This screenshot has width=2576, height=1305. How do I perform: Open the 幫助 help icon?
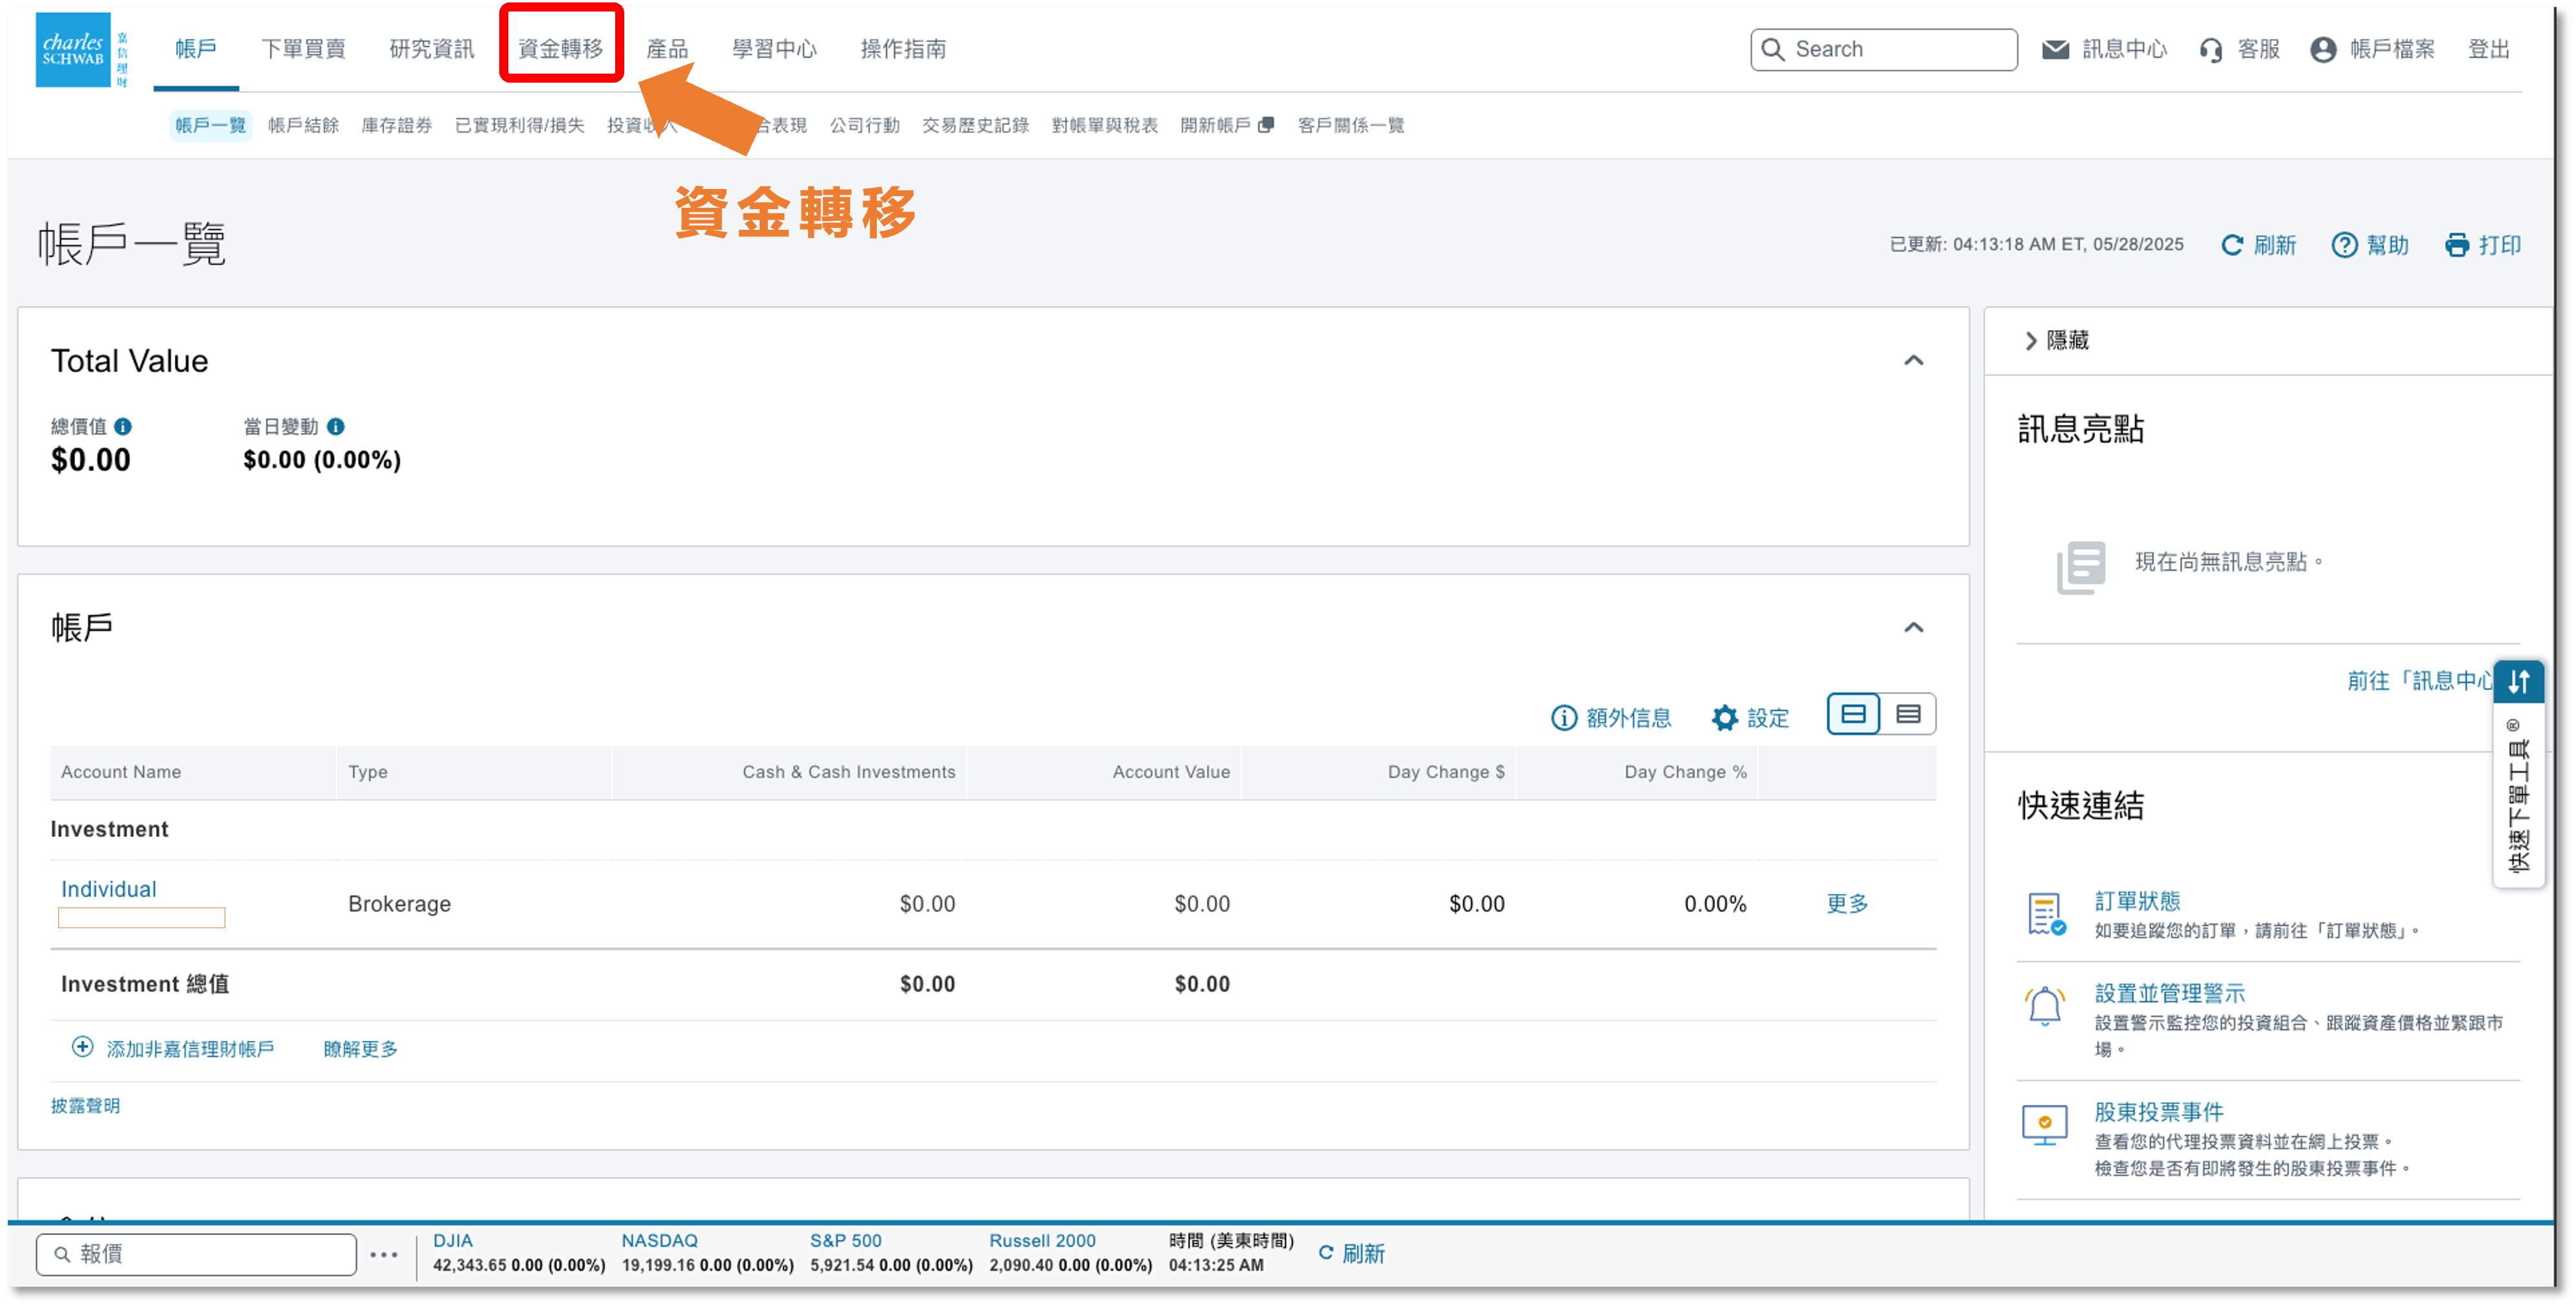pyautogui.click(x=2345, y=245)
